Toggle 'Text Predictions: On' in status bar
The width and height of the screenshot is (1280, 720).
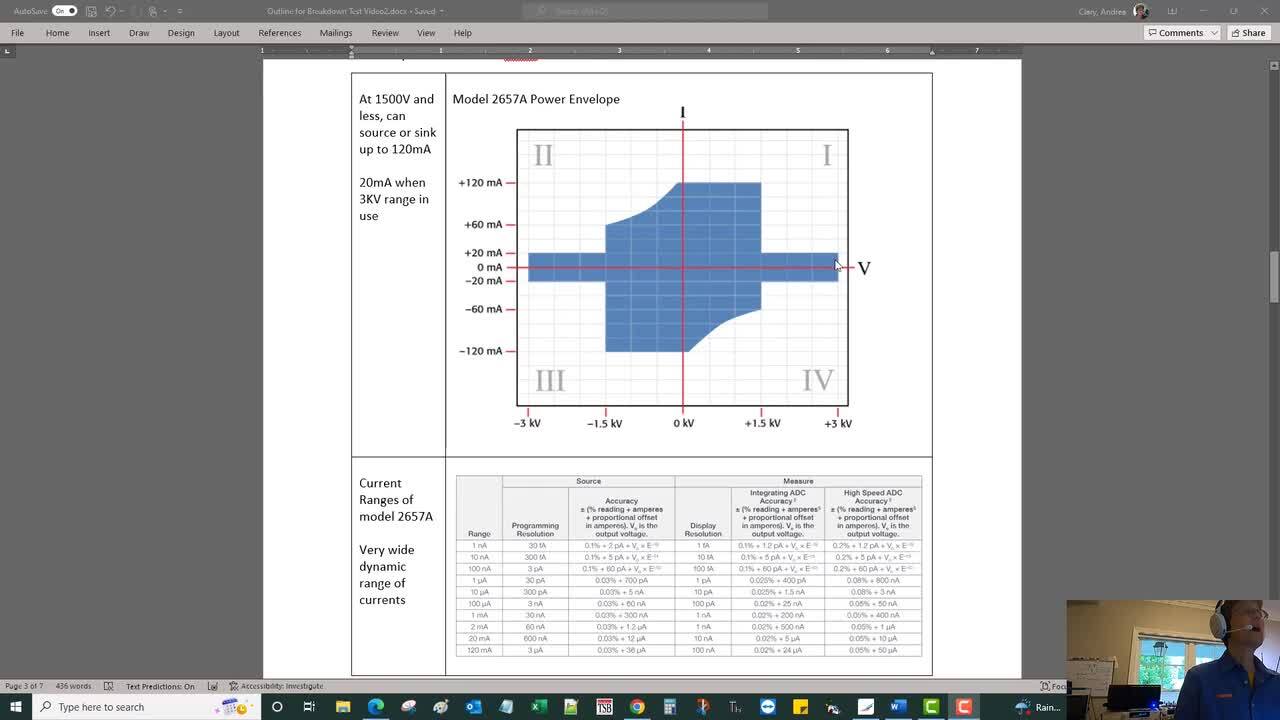pyautogui.click(x=160, y=686)
